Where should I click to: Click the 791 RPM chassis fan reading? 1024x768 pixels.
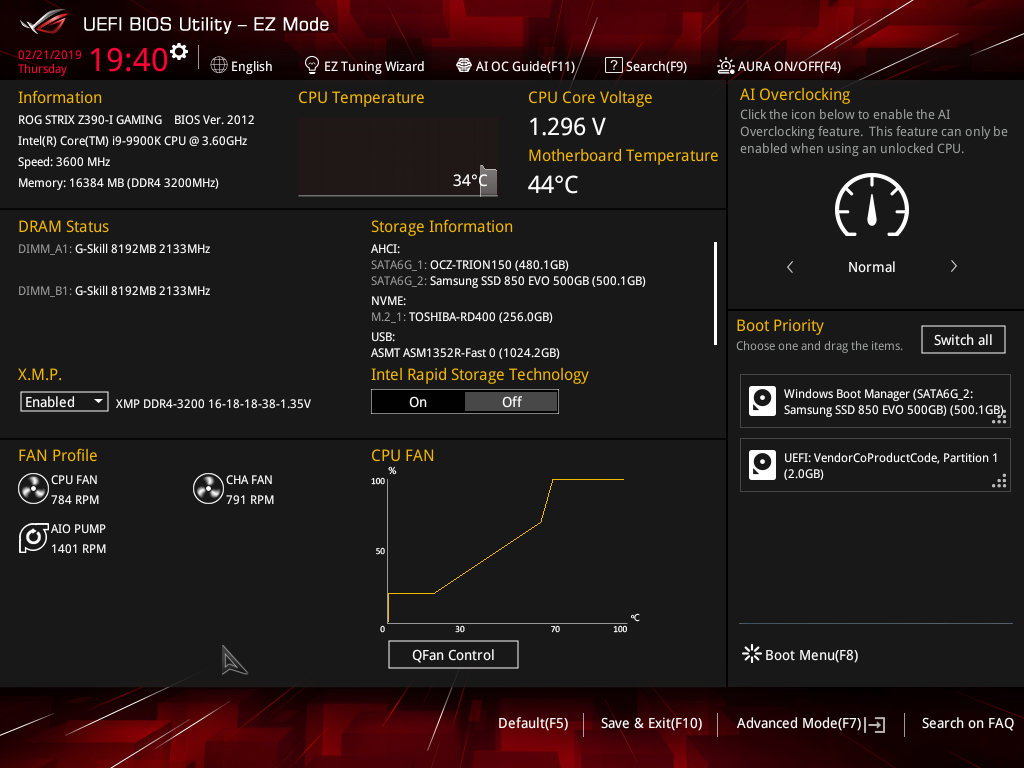tap(250, 500)
